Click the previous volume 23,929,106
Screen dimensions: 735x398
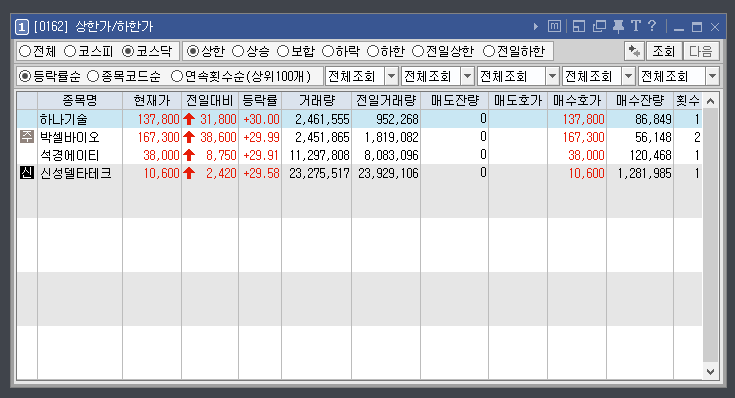tap(389, 173)
